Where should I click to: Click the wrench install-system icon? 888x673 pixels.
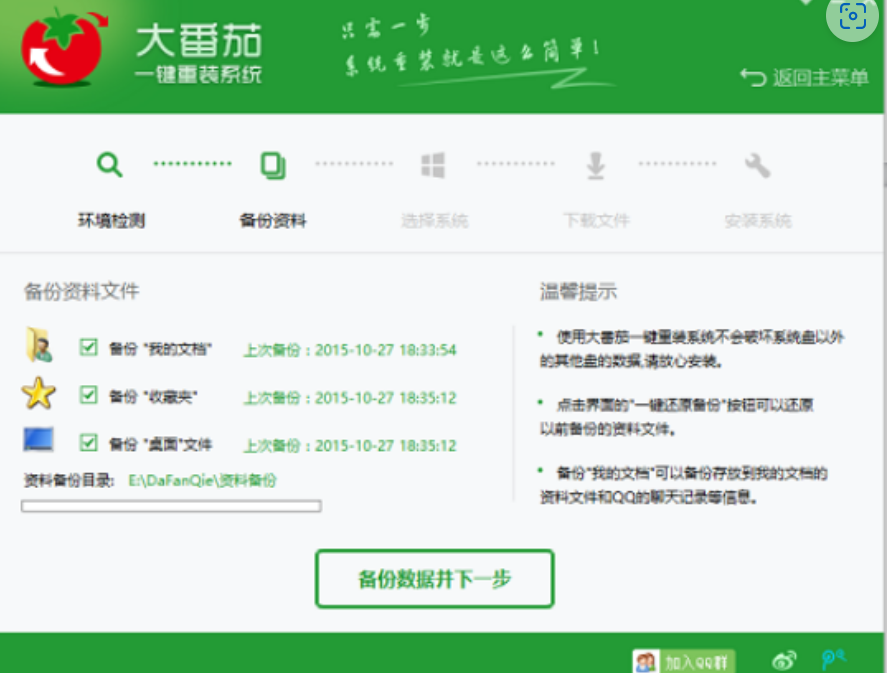coord(757,165)
